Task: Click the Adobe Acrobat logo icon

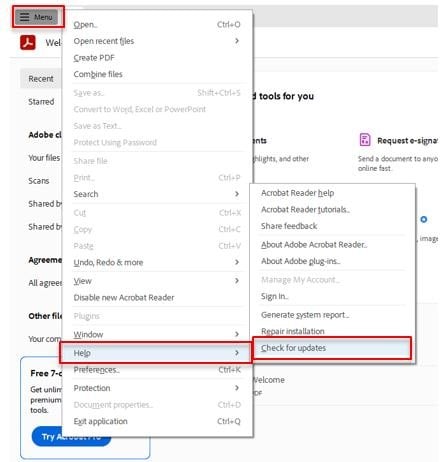Action: (x=28, y=43)
